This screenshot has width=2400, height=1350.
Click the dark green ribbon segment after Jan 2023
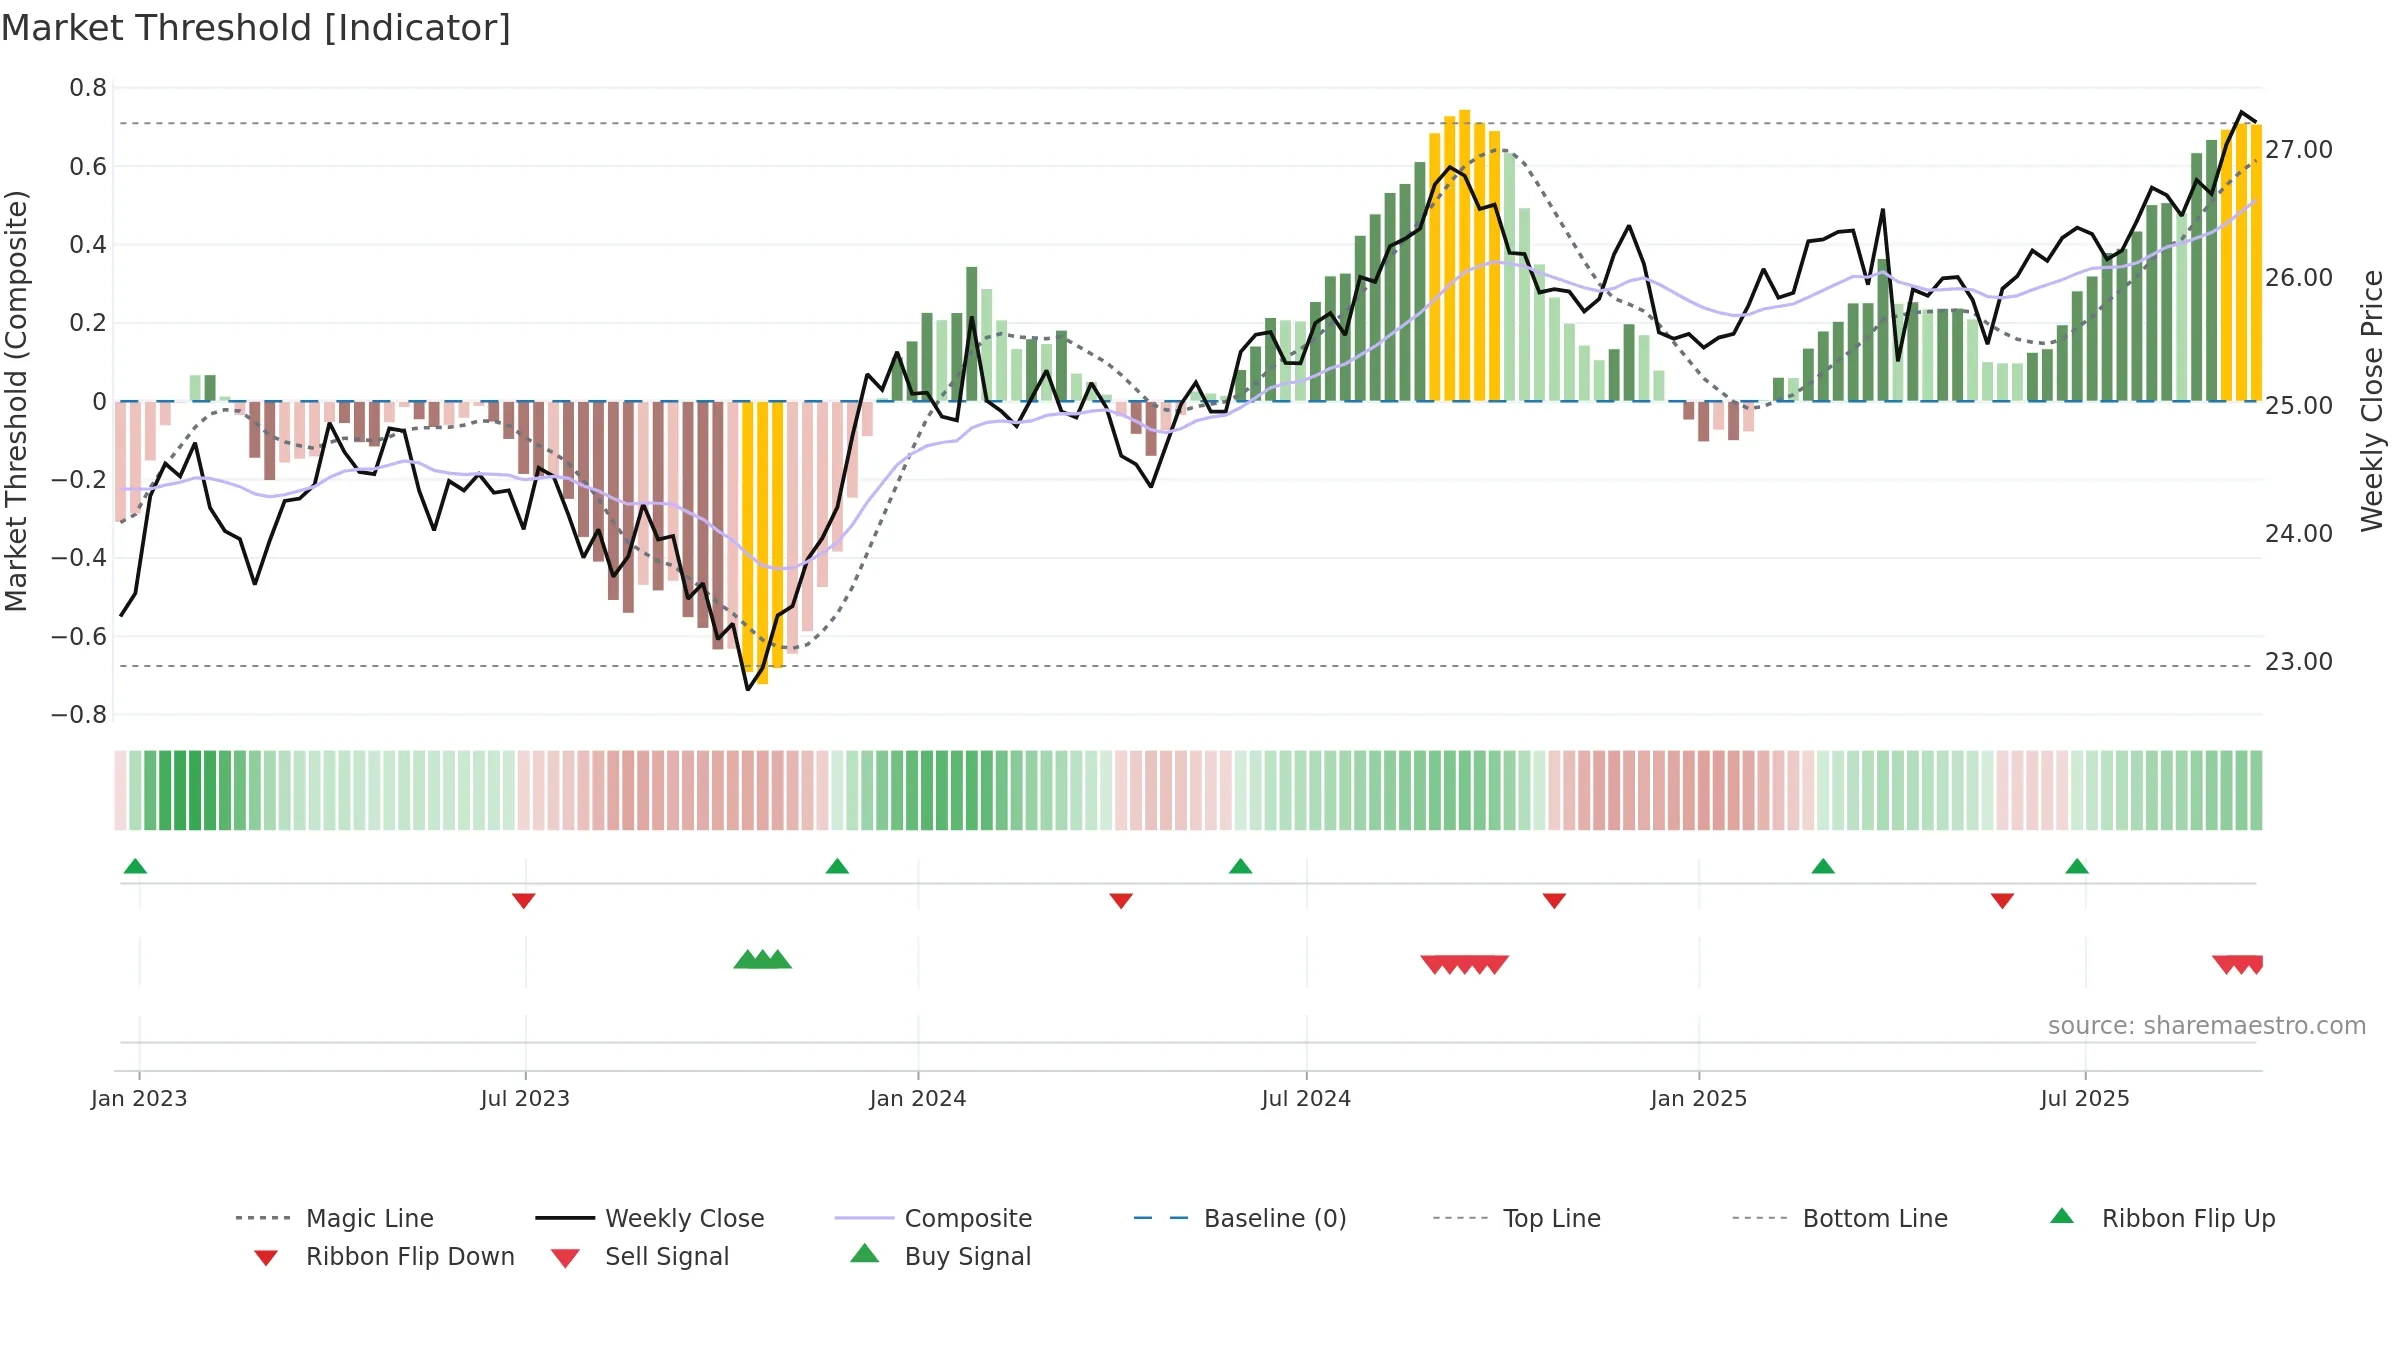click(x=188, y=790)
